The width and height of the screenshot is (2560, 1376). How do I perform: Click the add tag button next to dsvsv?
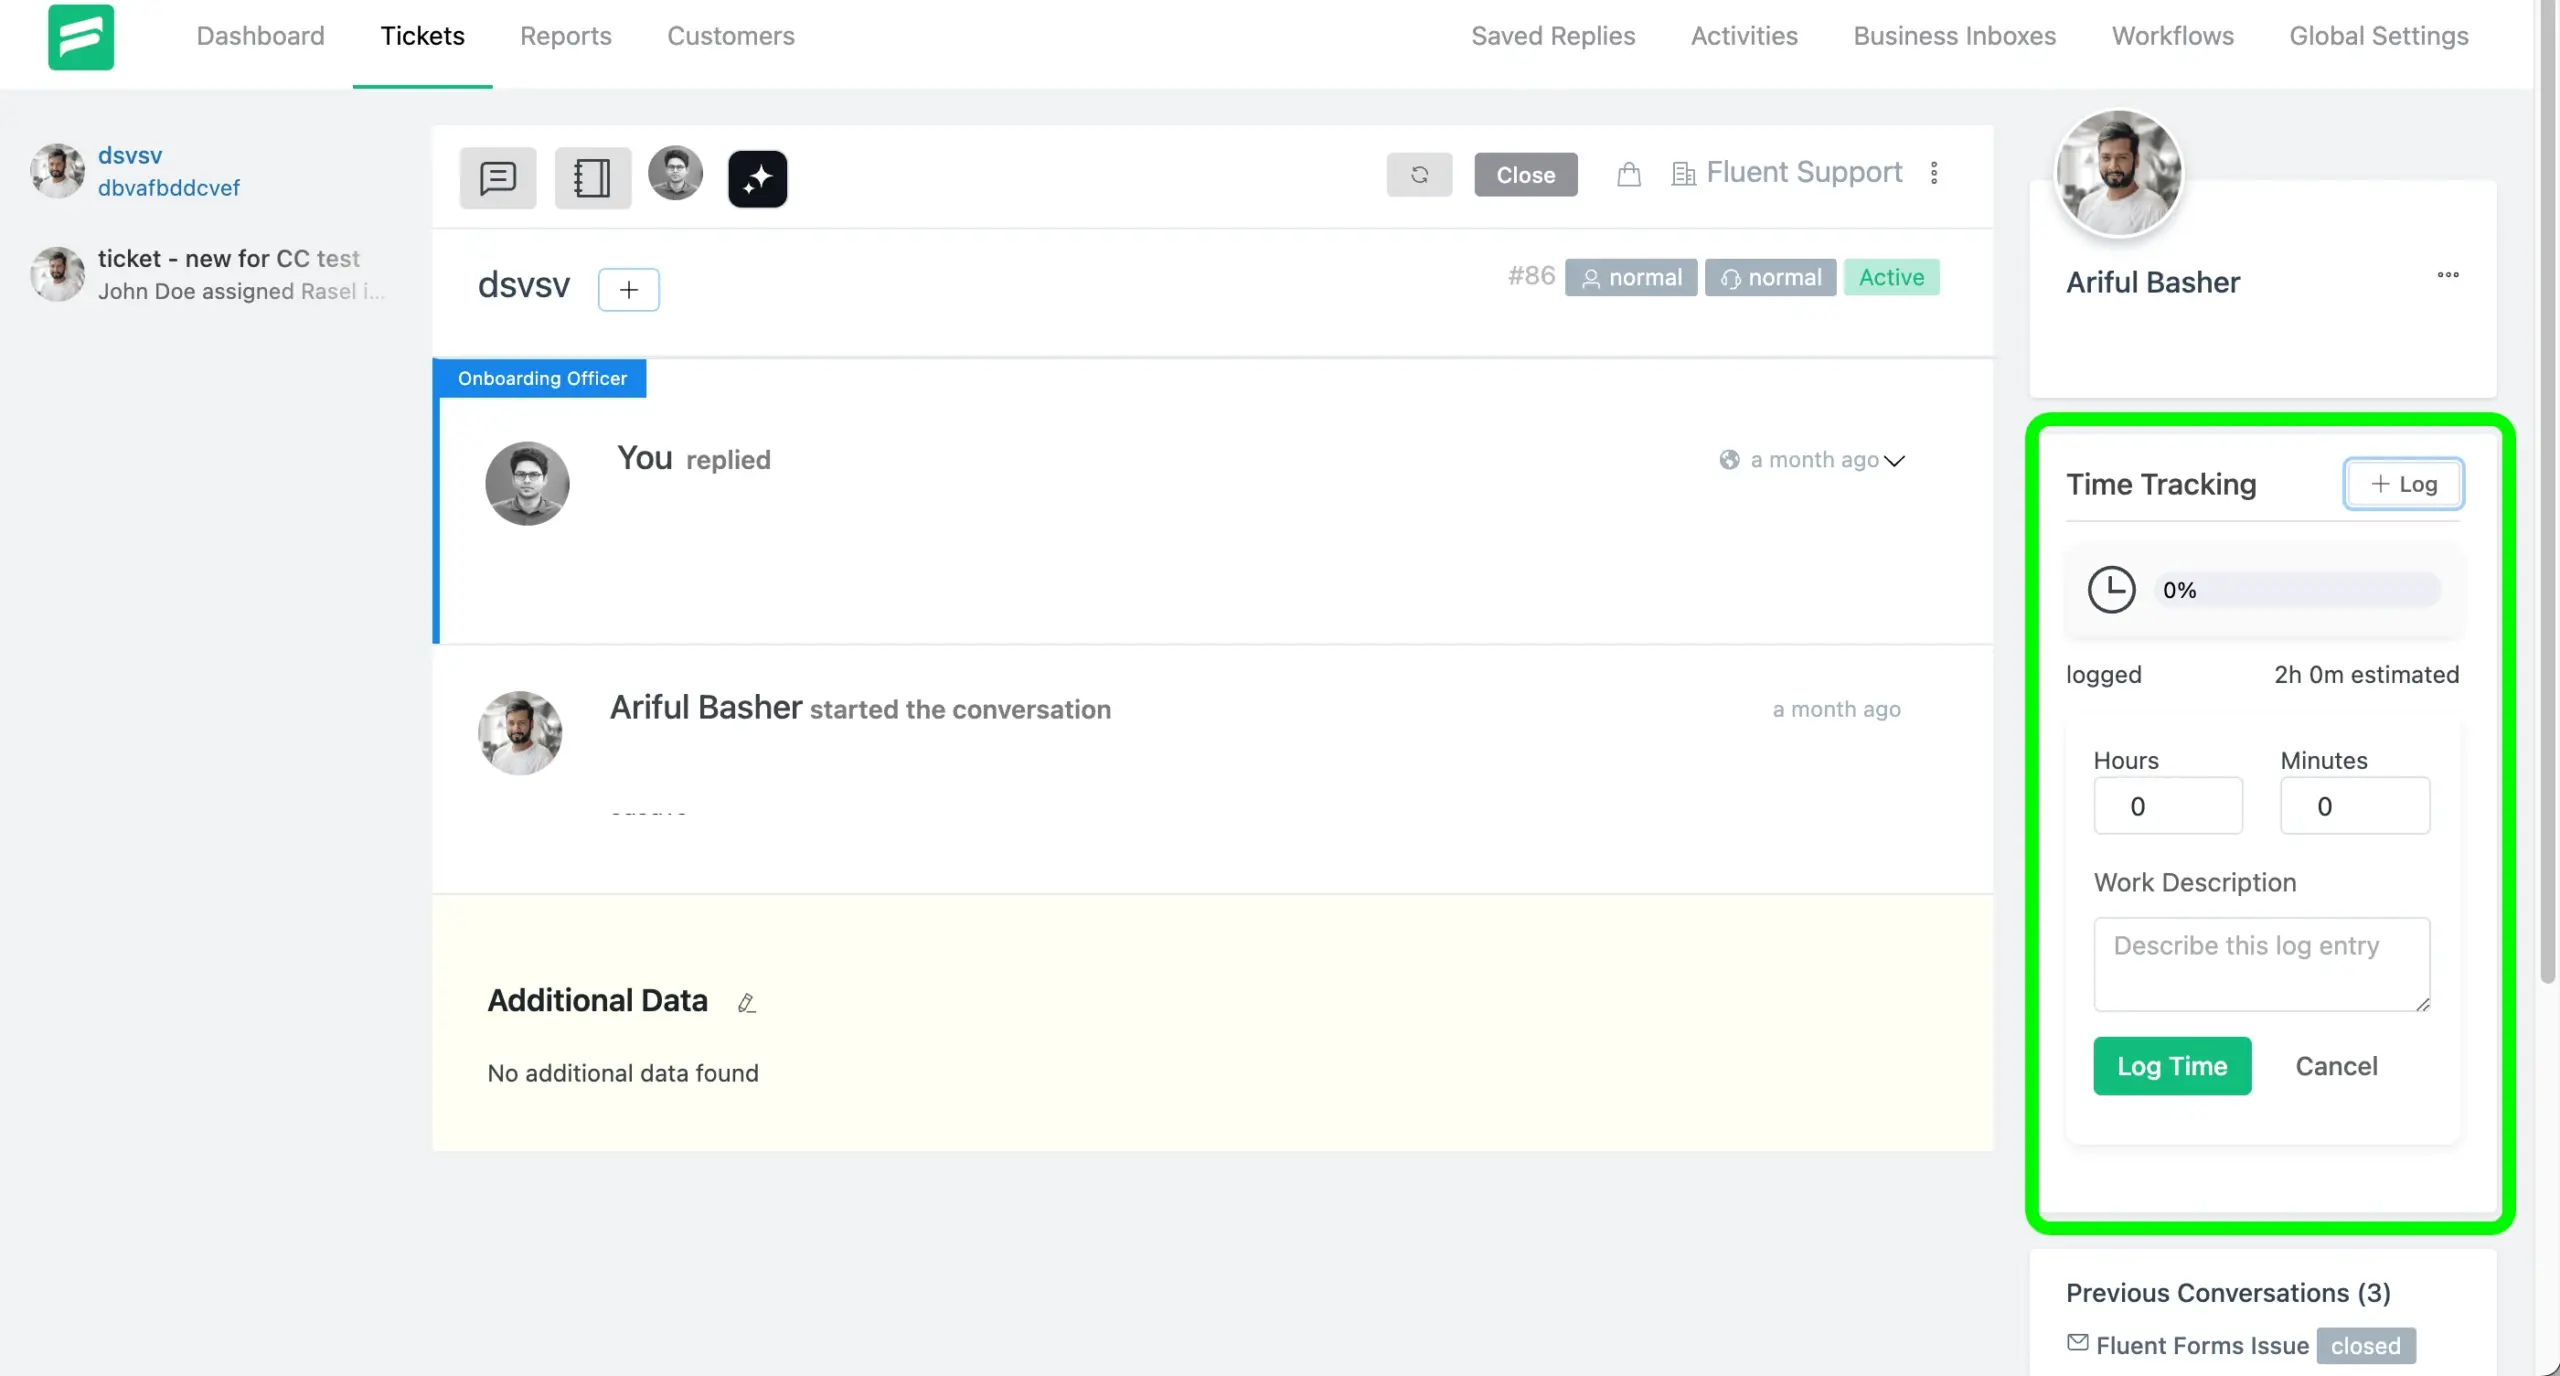(x=627, y=285)
